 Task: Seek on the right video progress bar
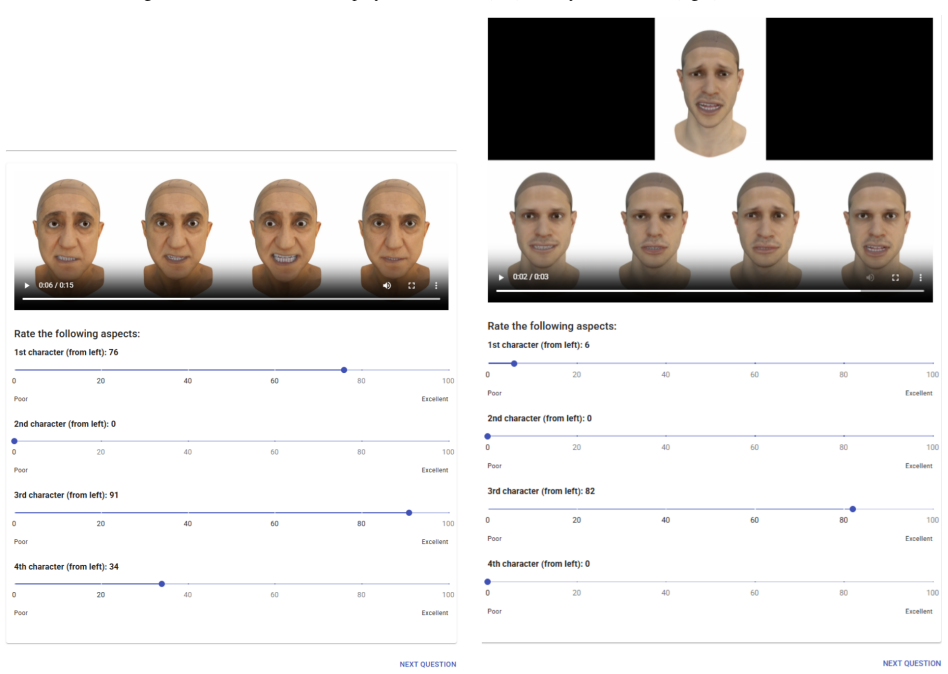[x=710, y=291]
